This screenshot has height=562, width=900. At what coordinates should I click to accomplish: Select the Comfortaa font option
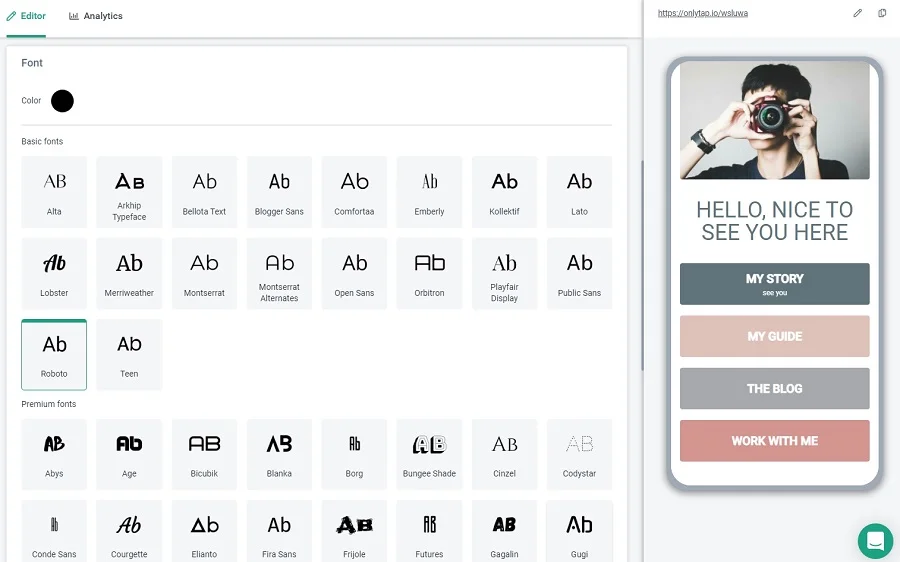point(354,191)
